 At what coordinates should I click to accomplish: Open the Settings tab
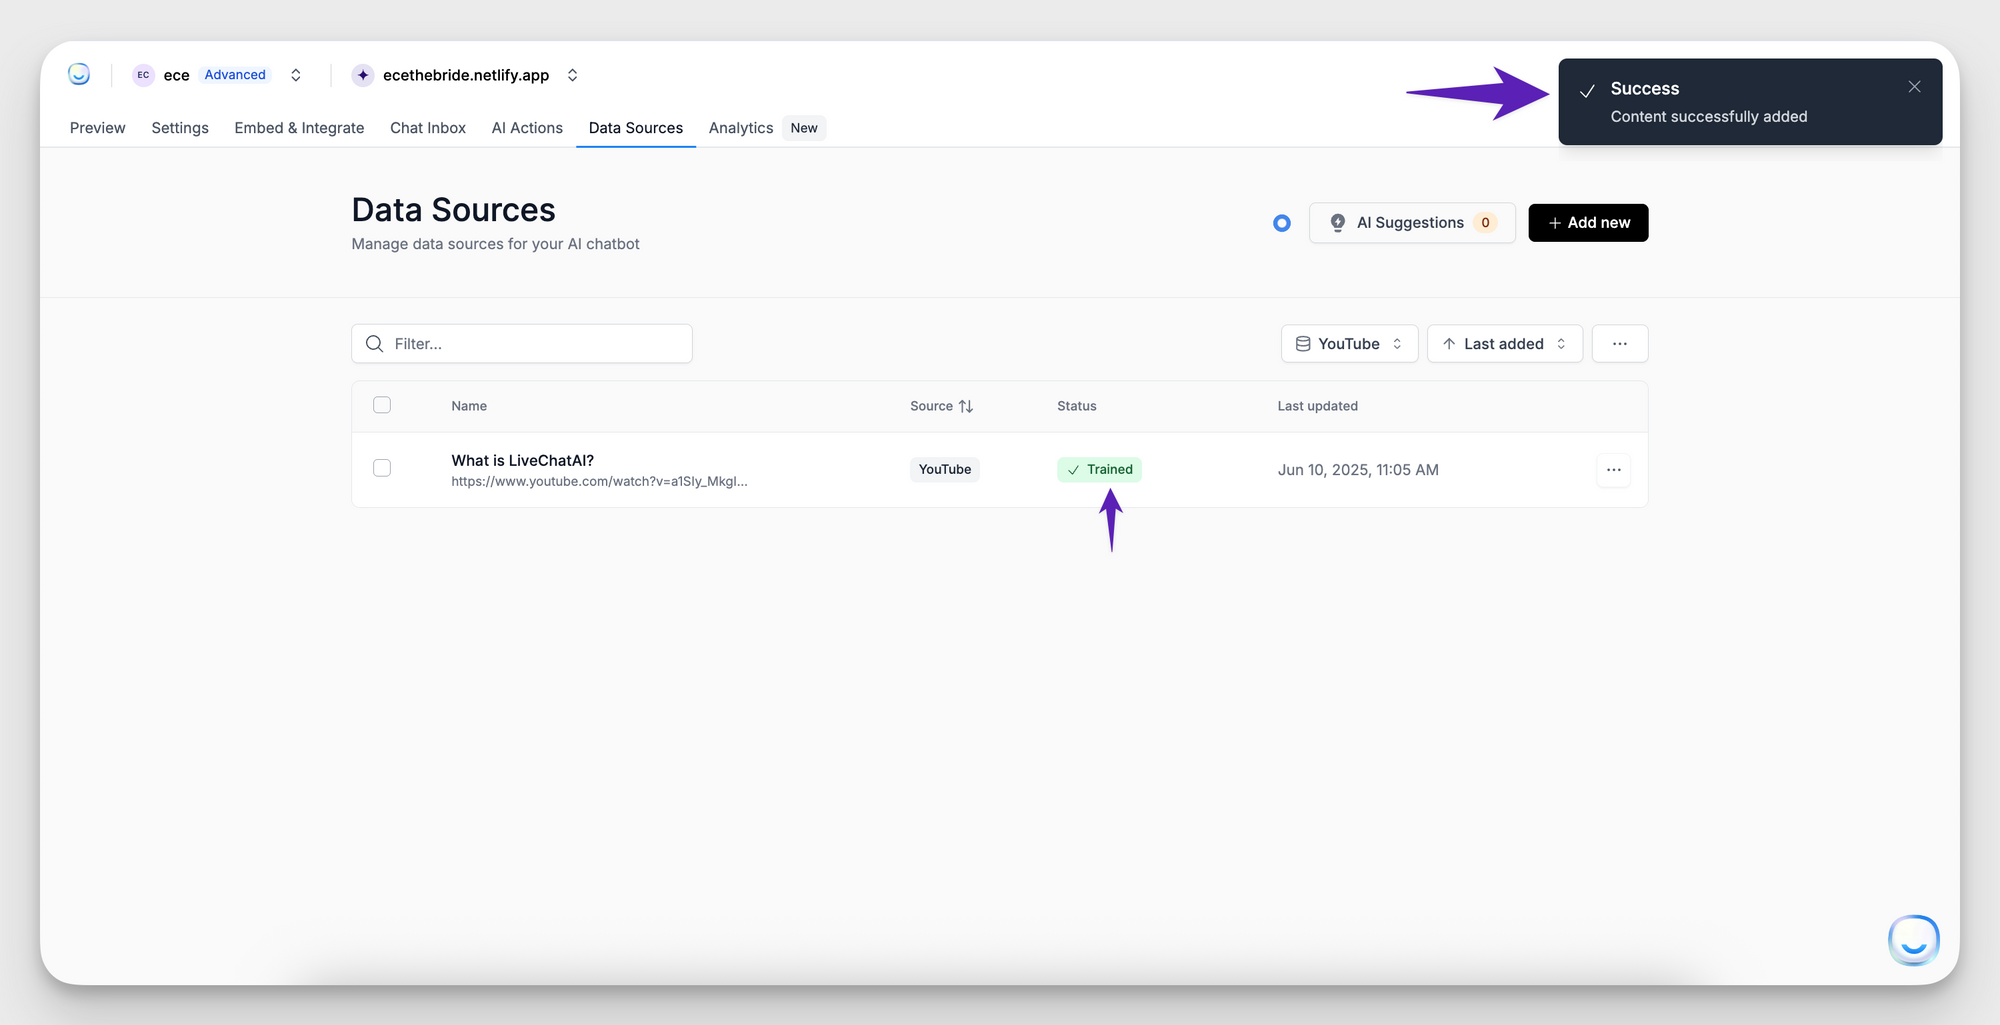click(180, 128)
